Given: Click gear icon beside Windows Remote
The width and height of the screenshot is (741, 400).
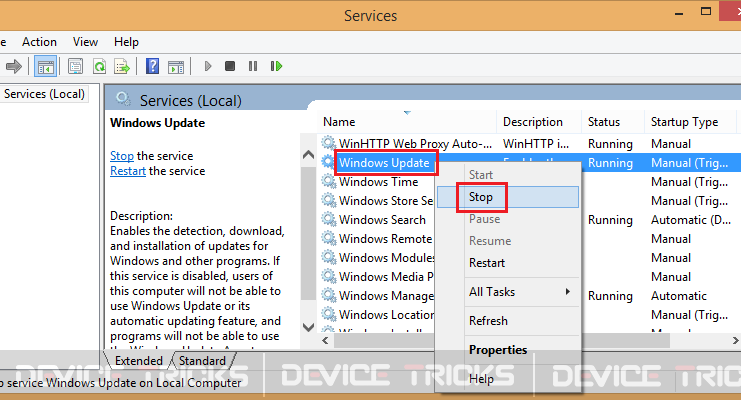Looking at the screenshot, I should click(328, 238).
